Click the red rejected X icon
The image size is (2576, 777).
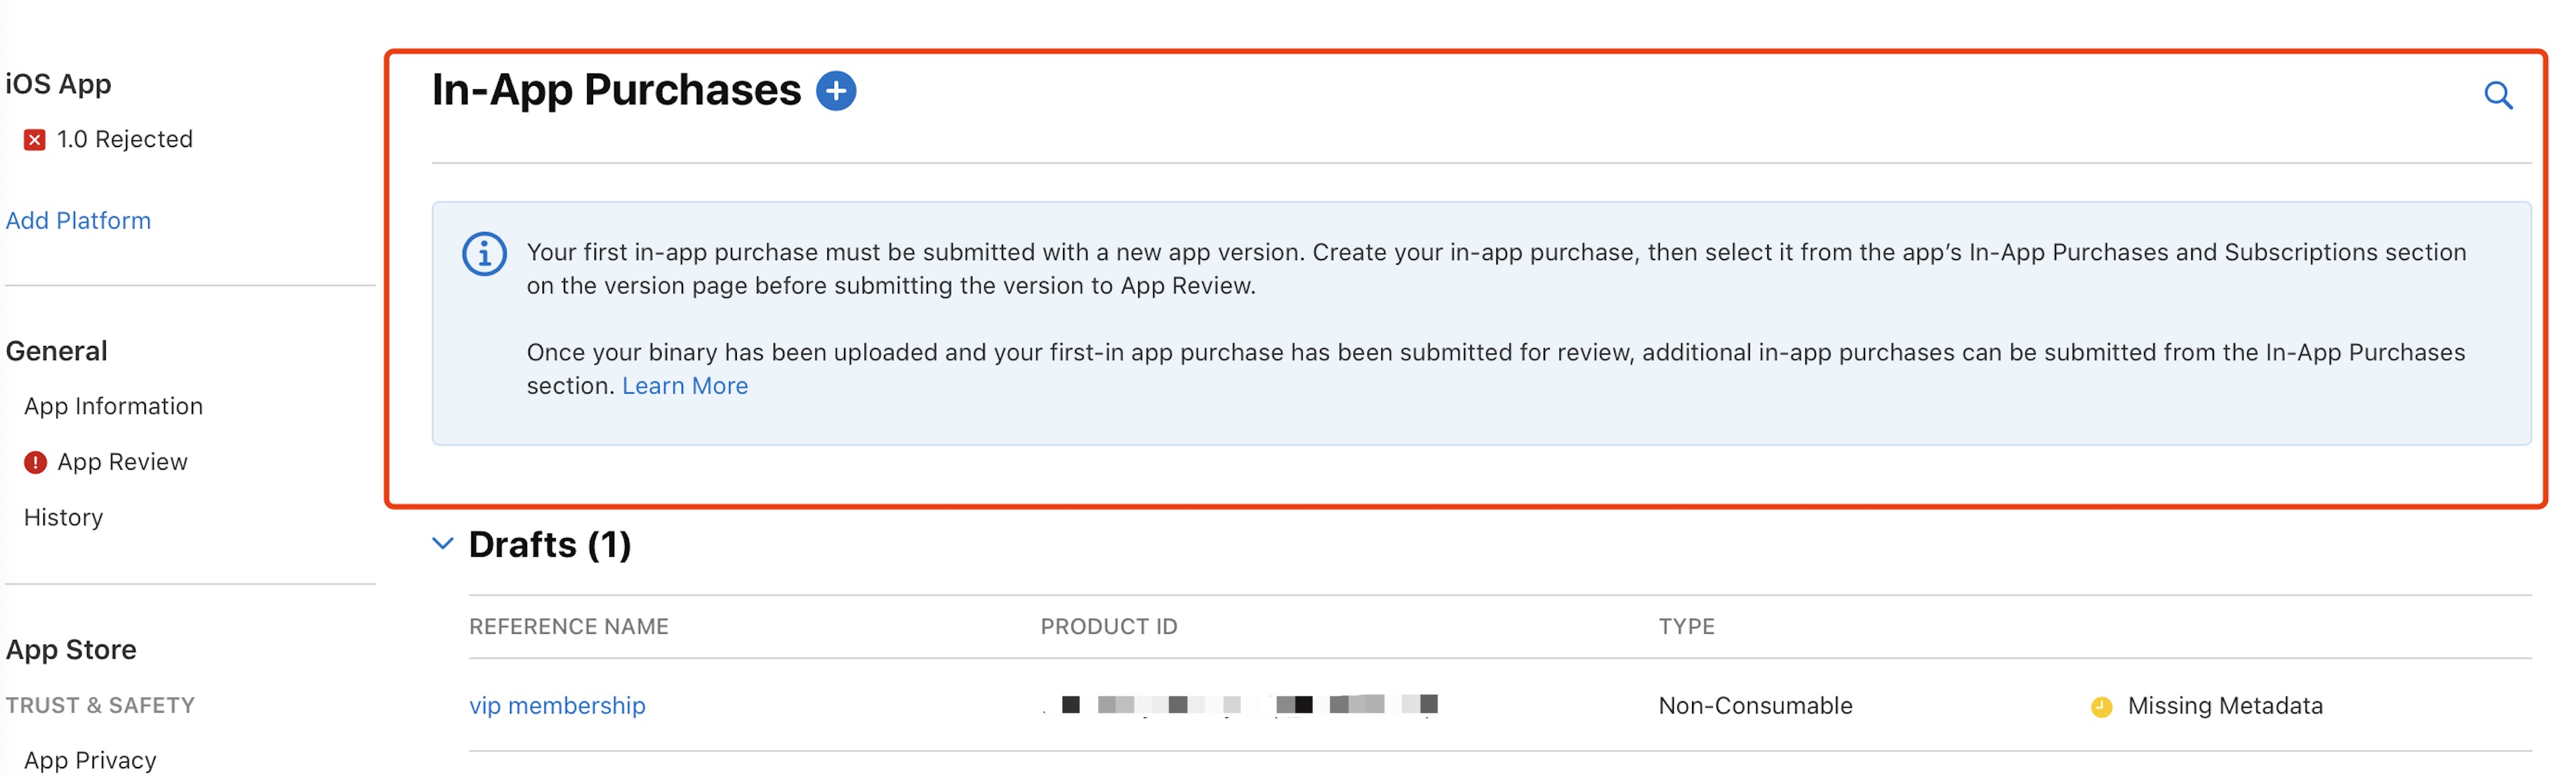coord(35,140)
